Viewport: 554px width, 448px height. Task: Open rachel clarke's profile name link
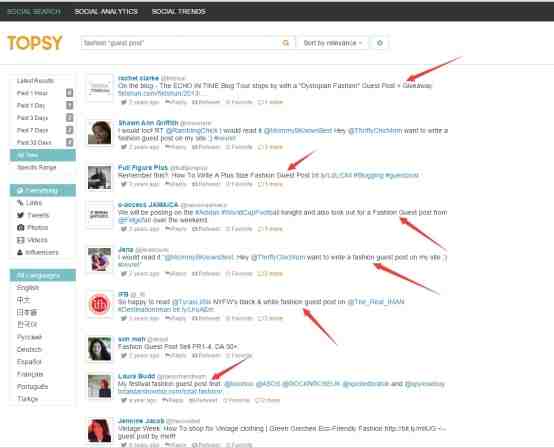[x=138, y=78]
